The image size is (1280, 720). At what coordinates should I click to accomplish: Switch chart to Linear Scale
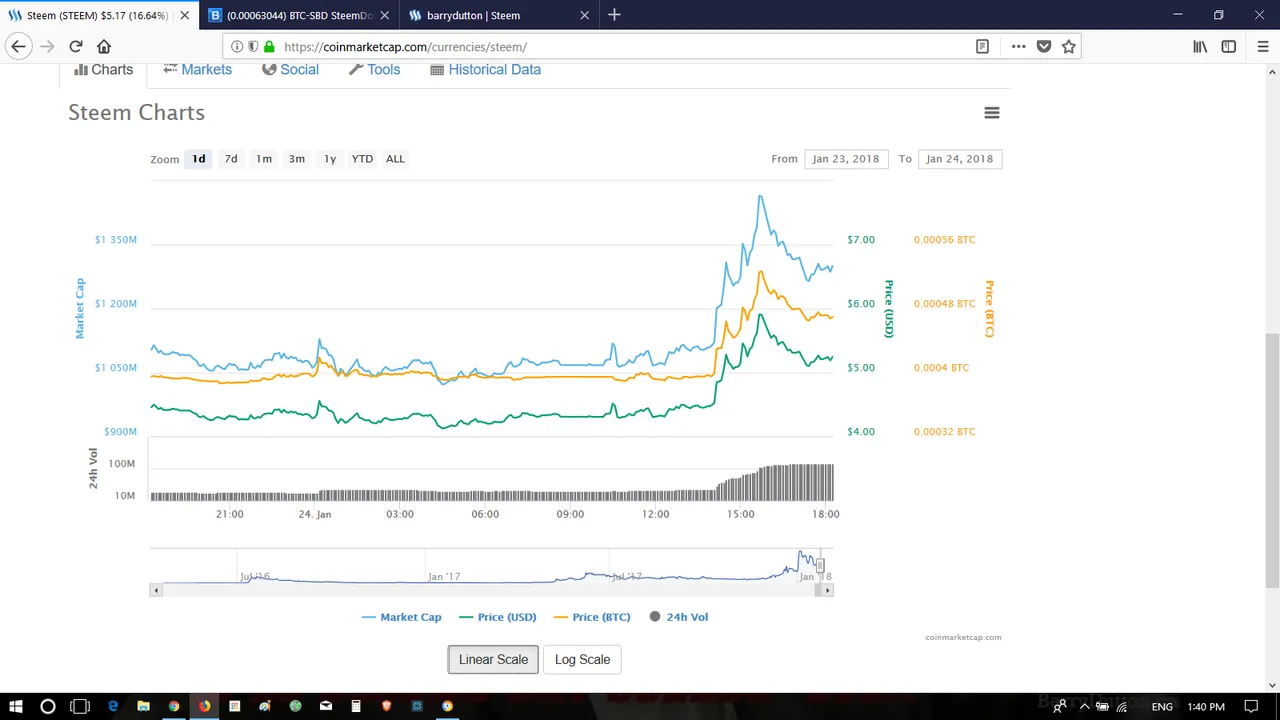pyautogui.click(x=493, y=660)
